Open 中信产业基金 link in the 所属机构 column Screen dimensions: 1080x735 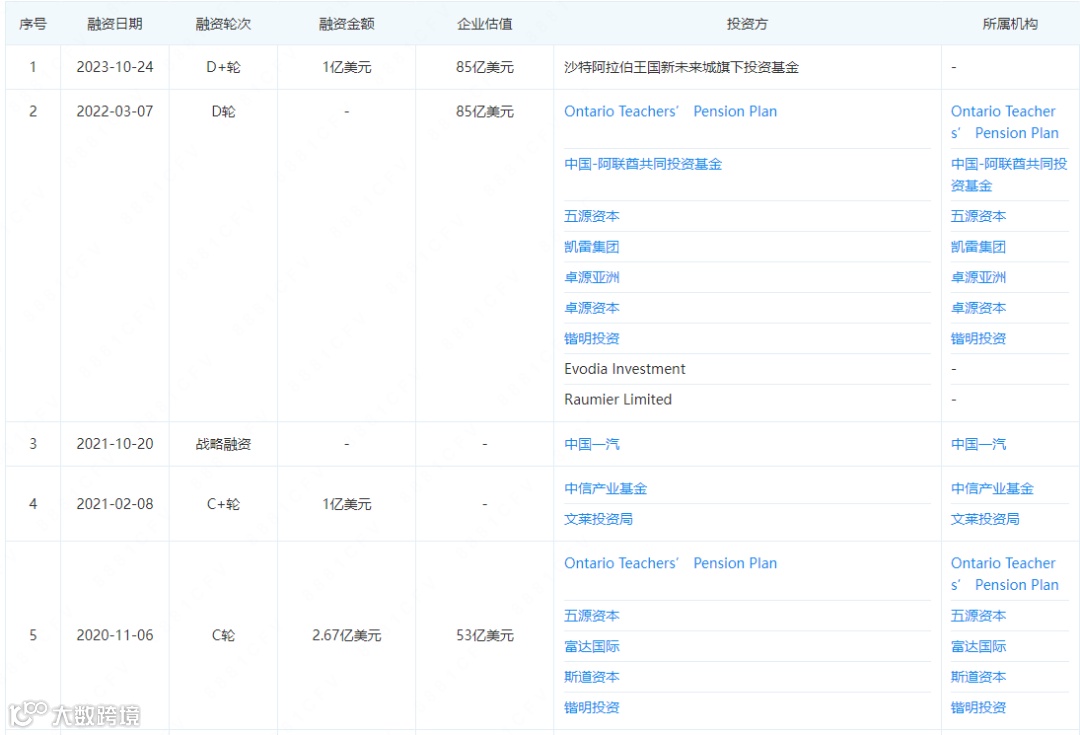pos(992,488)
